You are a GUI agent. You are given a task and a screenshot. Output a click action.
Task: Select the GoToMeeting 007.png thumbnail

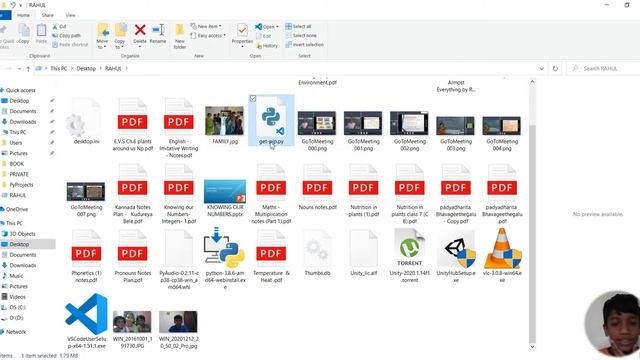[x=86, y=193]
